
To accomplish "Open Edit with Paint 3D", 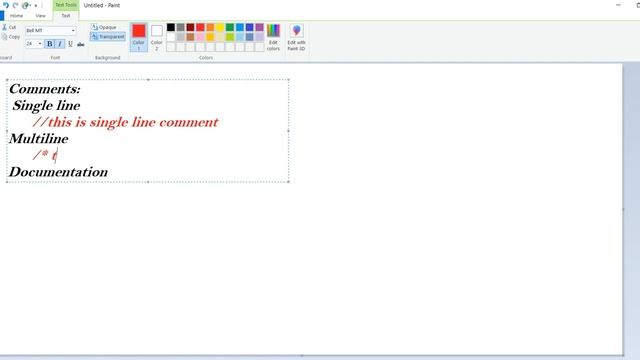I will [x=296, y=37].
